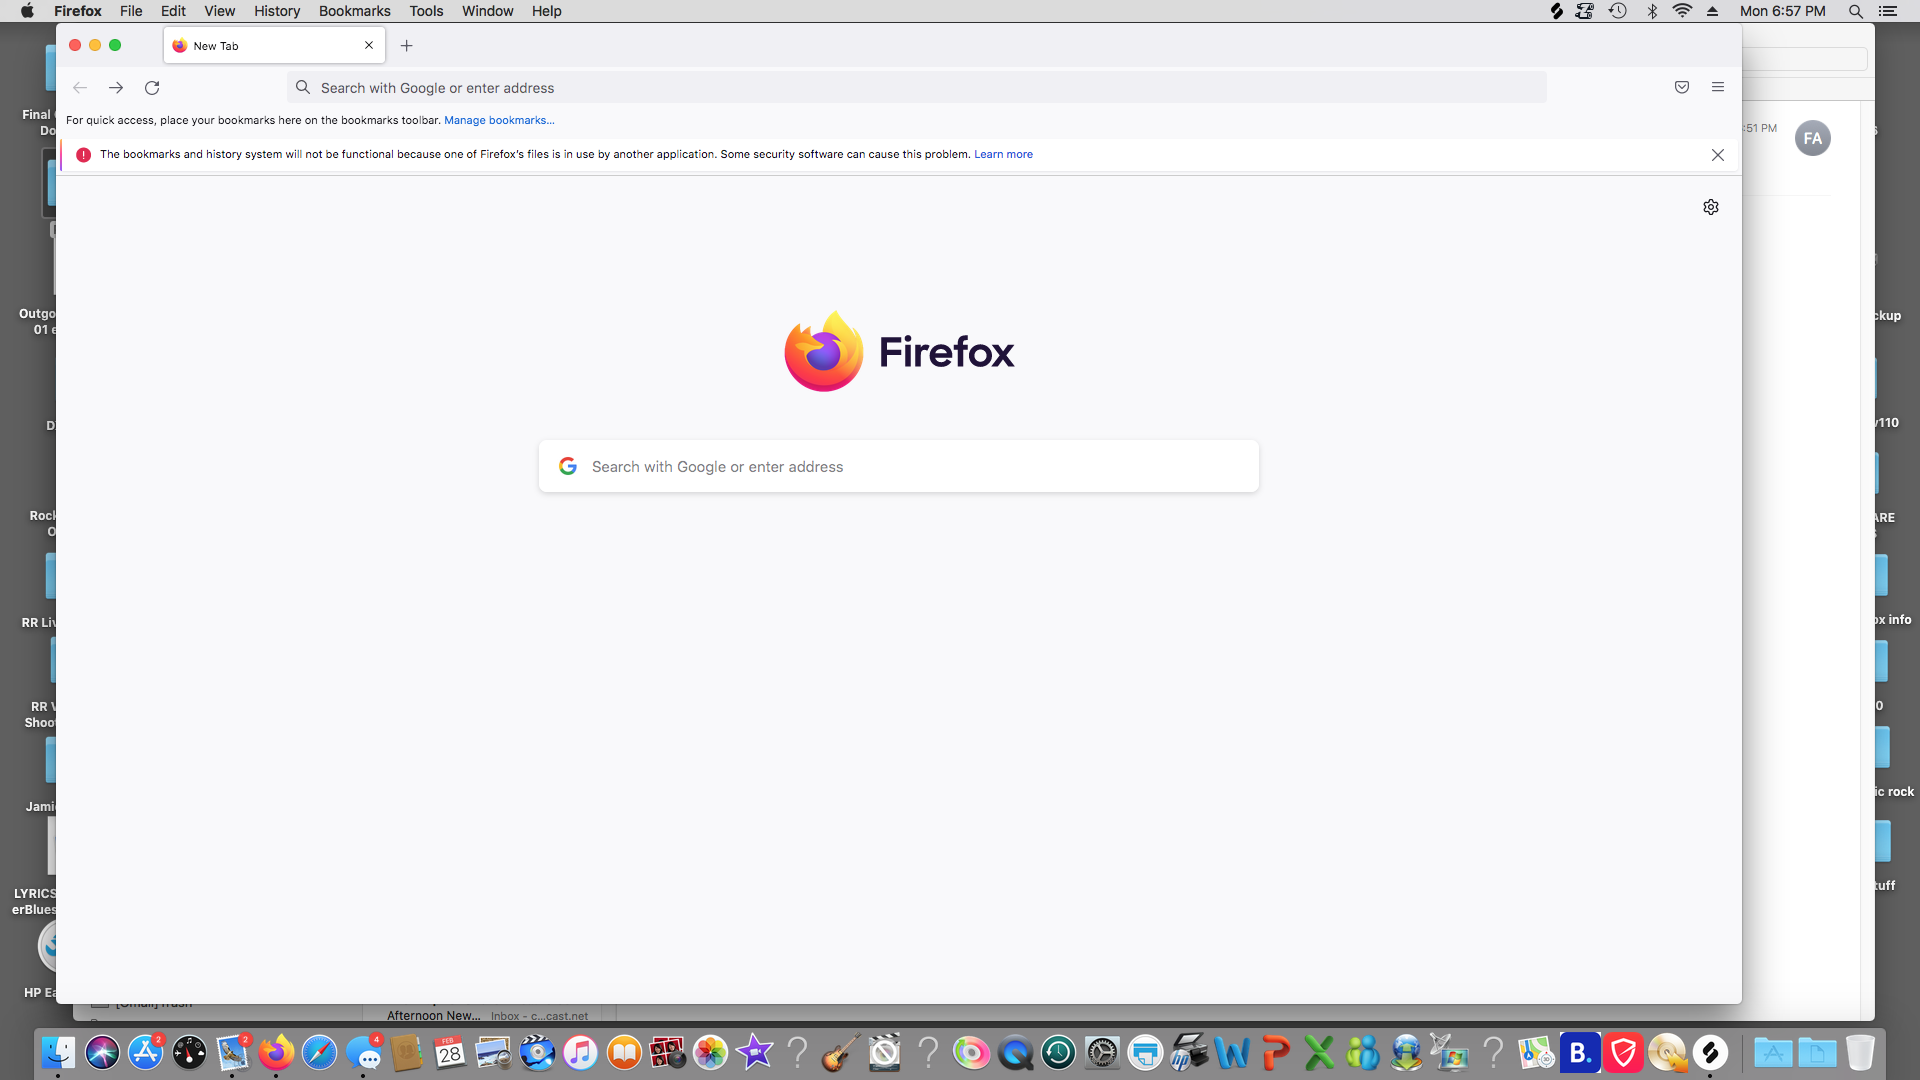Open Bluetooth status menu
This screenshot has width=1920, height=1080.
(x=1652, y=11)
